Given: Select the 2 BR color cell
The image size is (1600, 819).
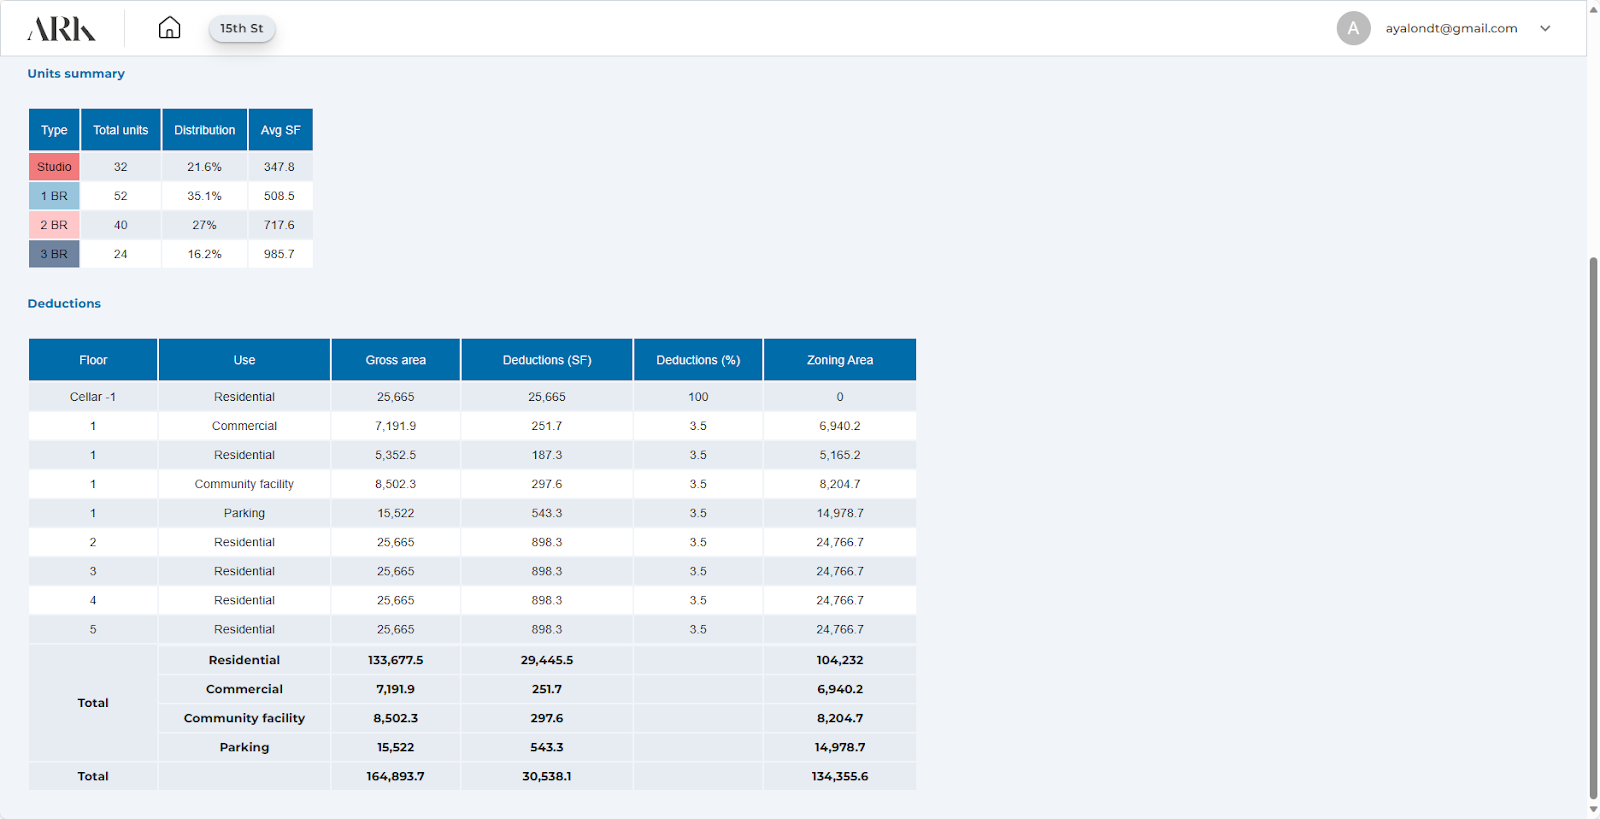Looking at the screenshot, I should 54,225.
